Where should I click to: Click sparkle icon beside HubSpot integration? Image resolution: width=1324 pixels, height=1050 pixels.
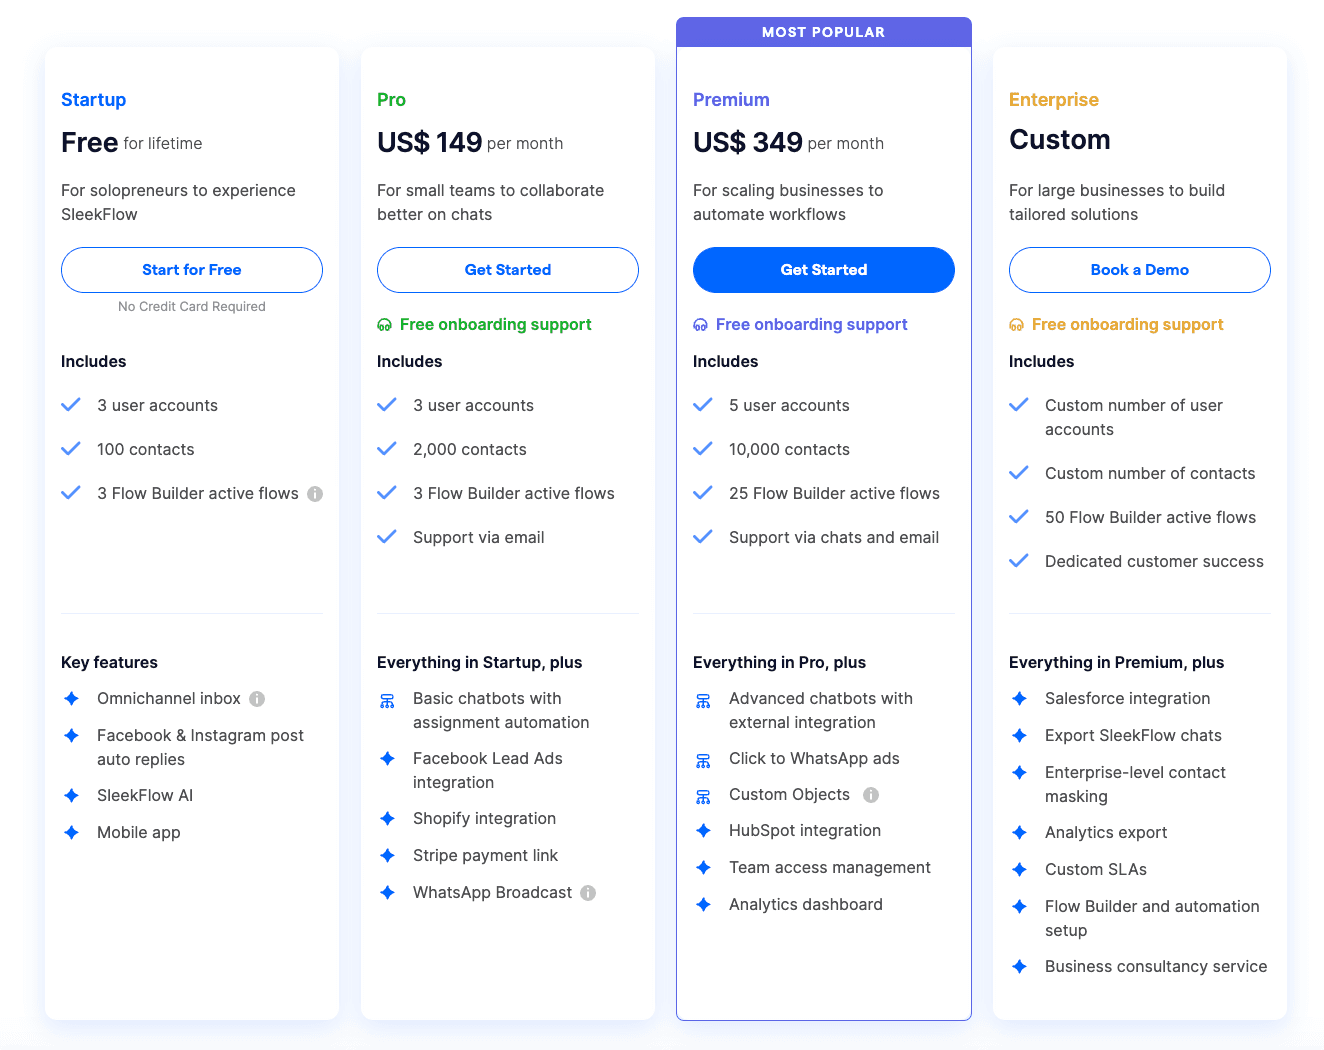(703, 831)
